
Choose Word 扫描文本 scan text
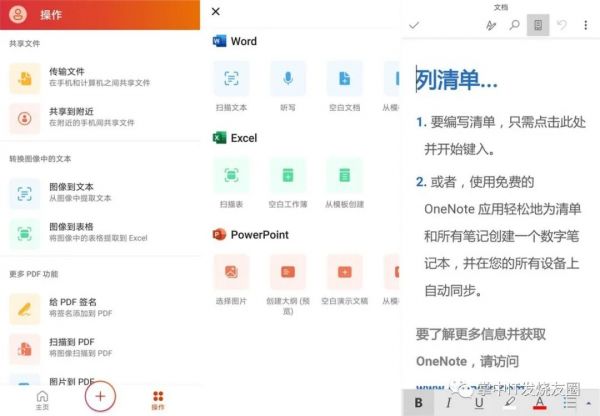coord(232,87)
